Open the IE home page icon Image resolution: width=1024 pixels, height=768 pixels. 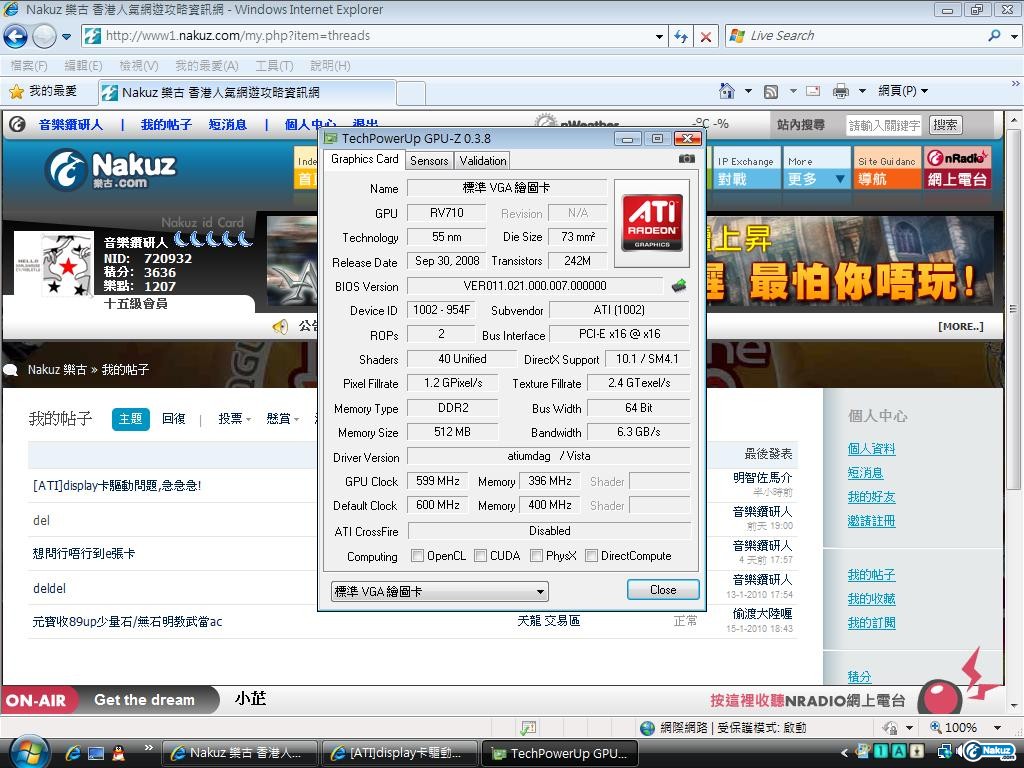click(724, 91)
